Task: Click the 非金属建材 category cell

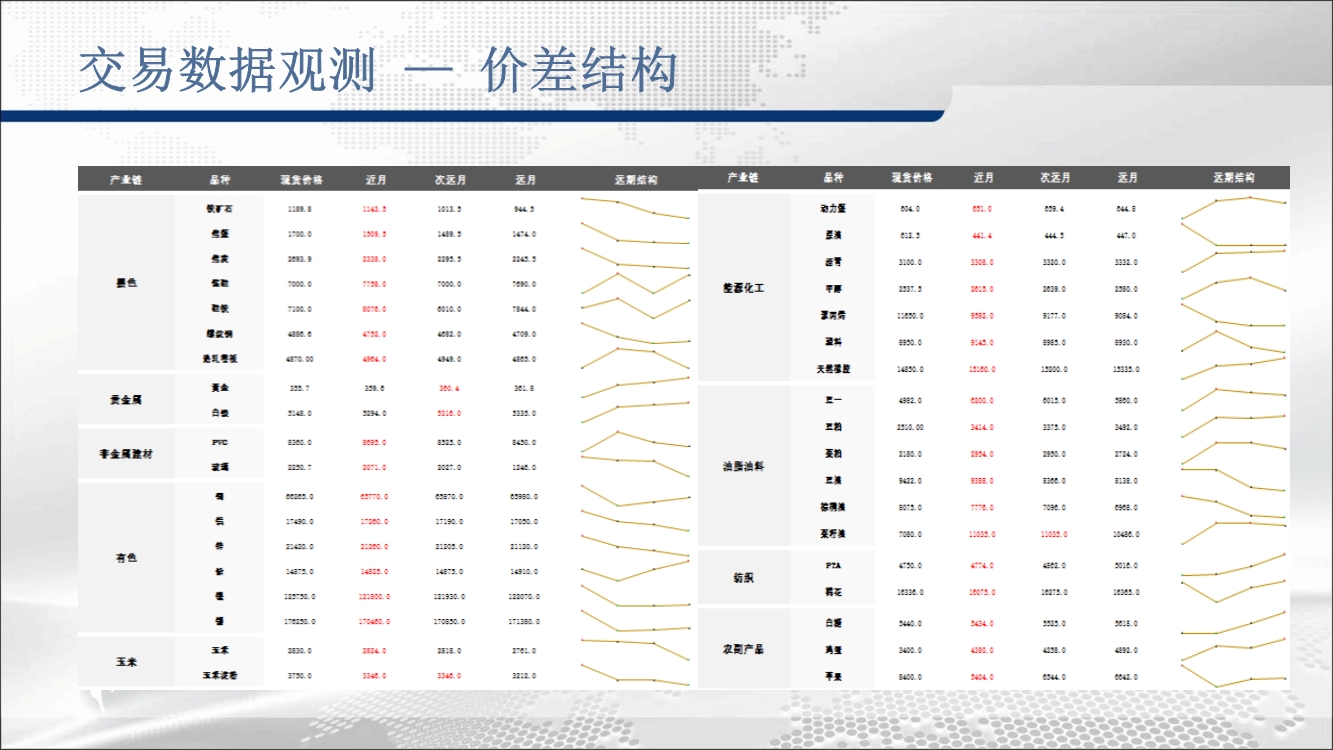Action: point(126,454)
